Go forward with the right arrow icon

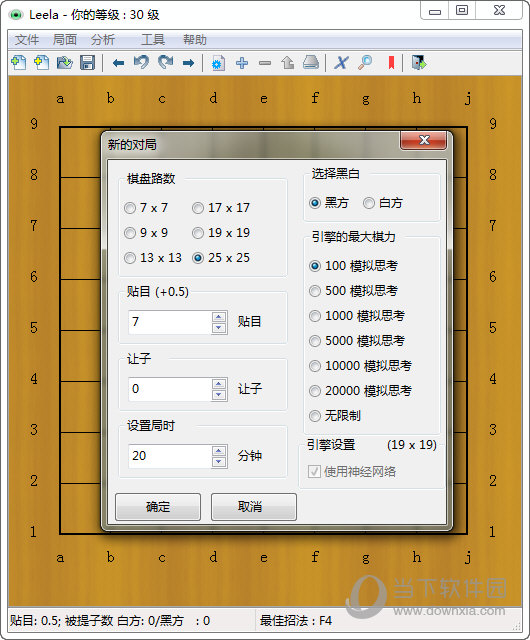point(188,63)
